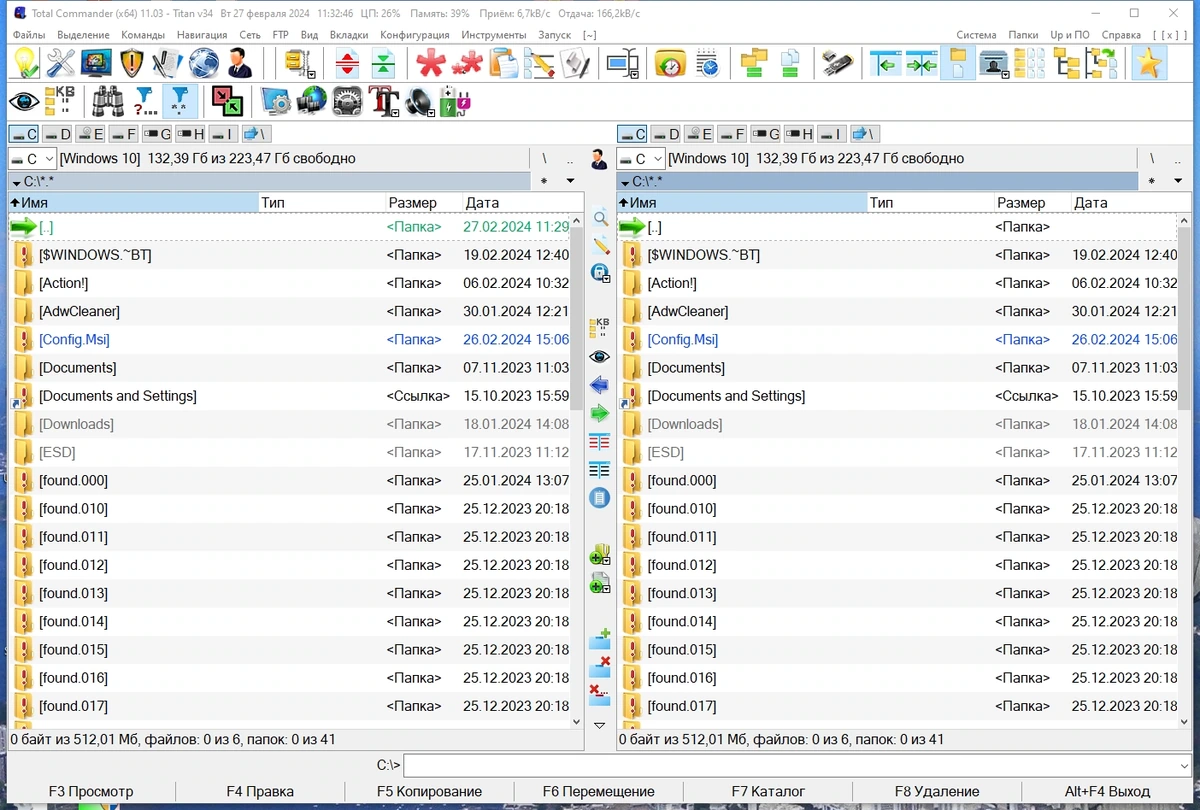This screenshot has height=810, width=1200.
Task: Click the double red asterisk icon
Action: (467, 63)
